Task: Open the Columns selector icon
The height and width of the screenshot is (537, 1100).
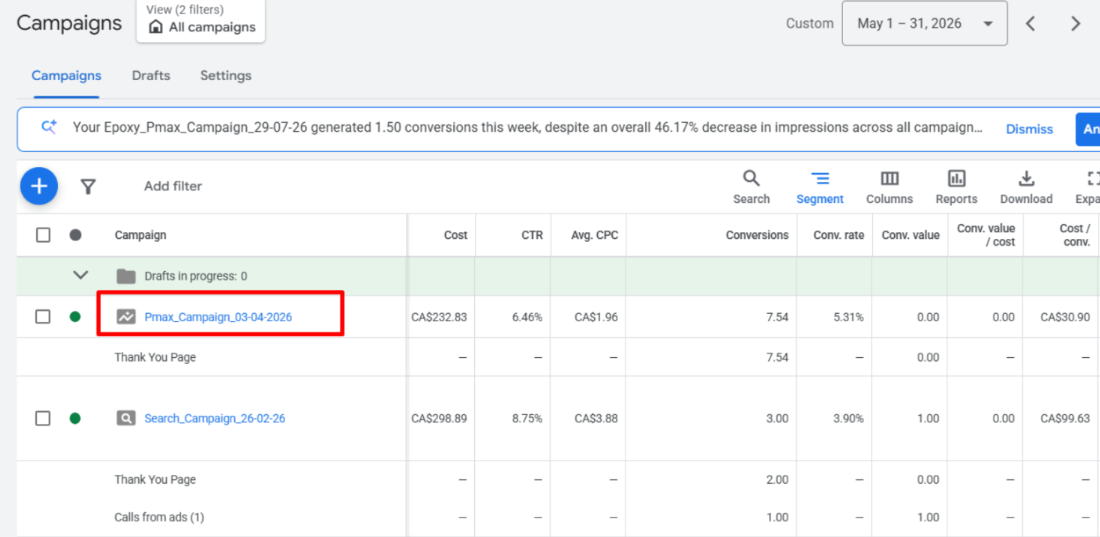Action: pyautogui.click(x=890, y=187)
